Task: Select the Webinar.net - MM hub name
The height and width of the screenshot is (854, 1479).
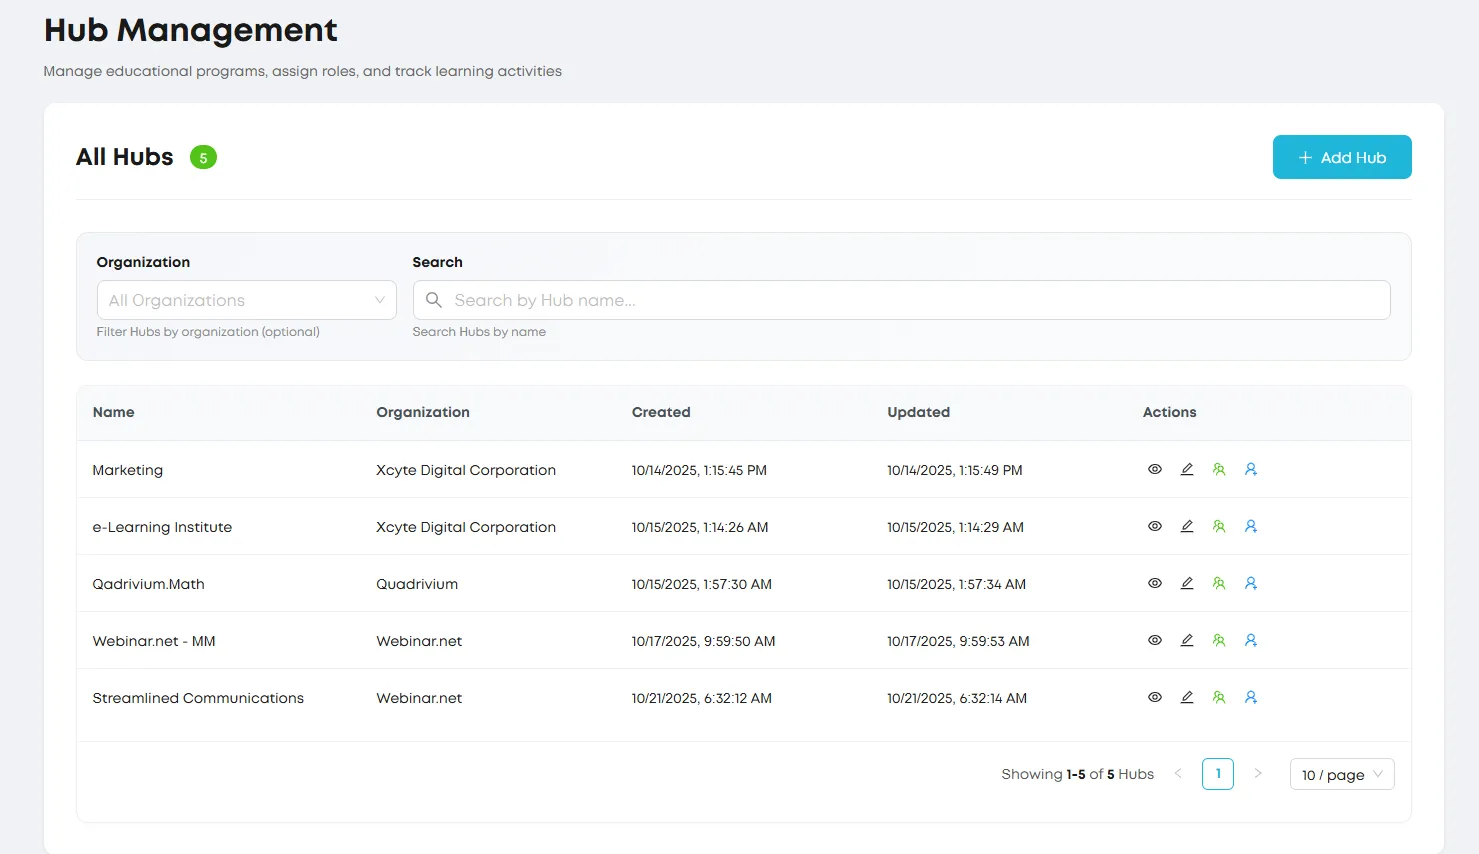Action: click(x=154, y=641)
